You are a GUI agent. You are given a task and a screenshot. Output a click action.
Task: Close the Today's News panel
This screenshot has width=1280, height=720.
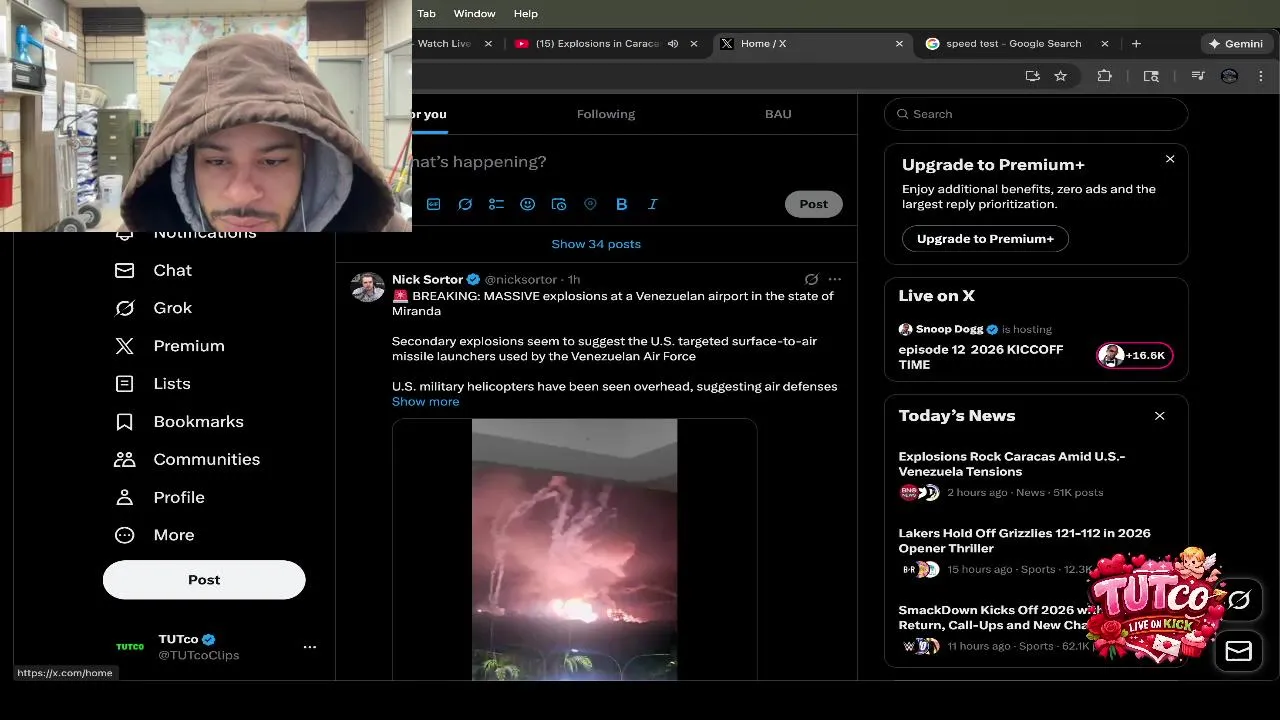(1160, 416)
